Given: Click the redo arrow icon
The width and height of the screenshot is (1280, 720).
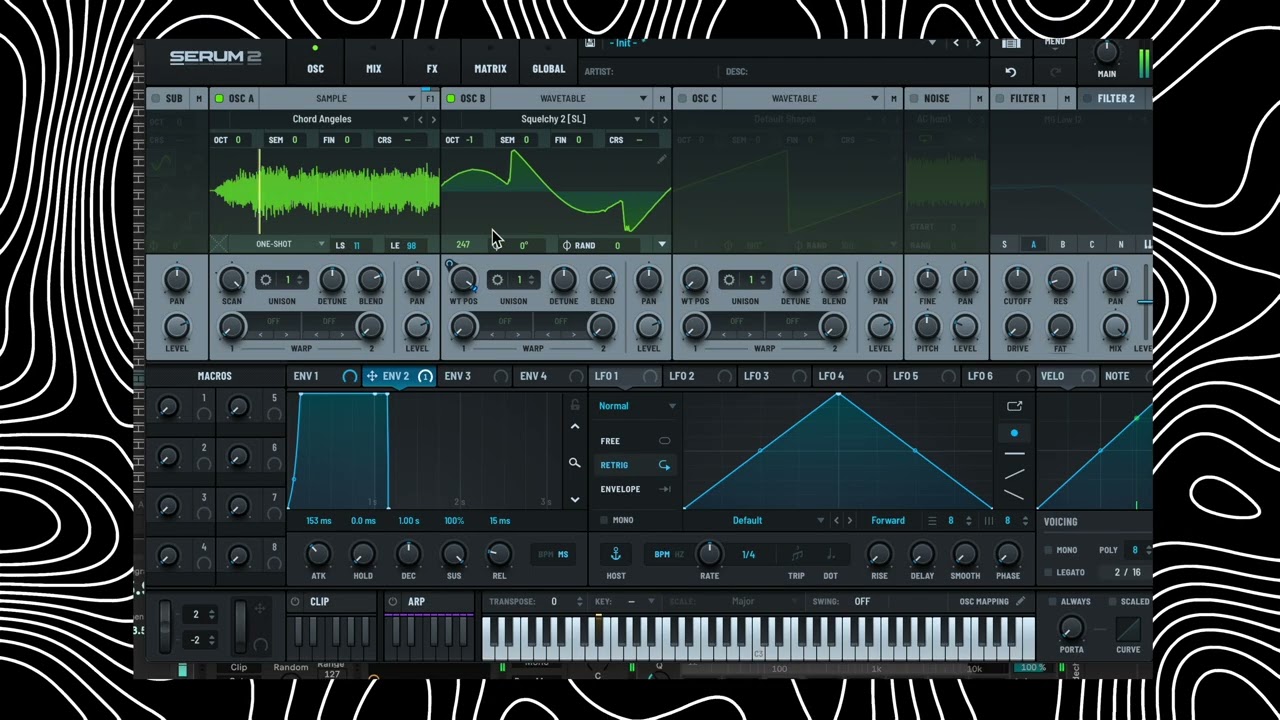Looking at the screenshot, I should coord(1055,72).
